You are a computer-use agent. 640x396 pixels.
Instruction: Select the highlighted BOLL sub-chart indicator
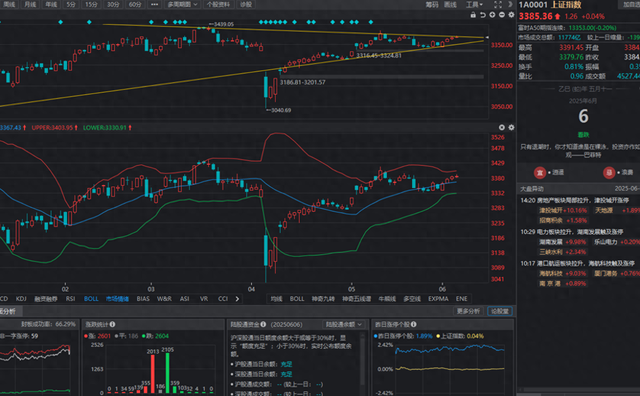(x=91, y=299)
